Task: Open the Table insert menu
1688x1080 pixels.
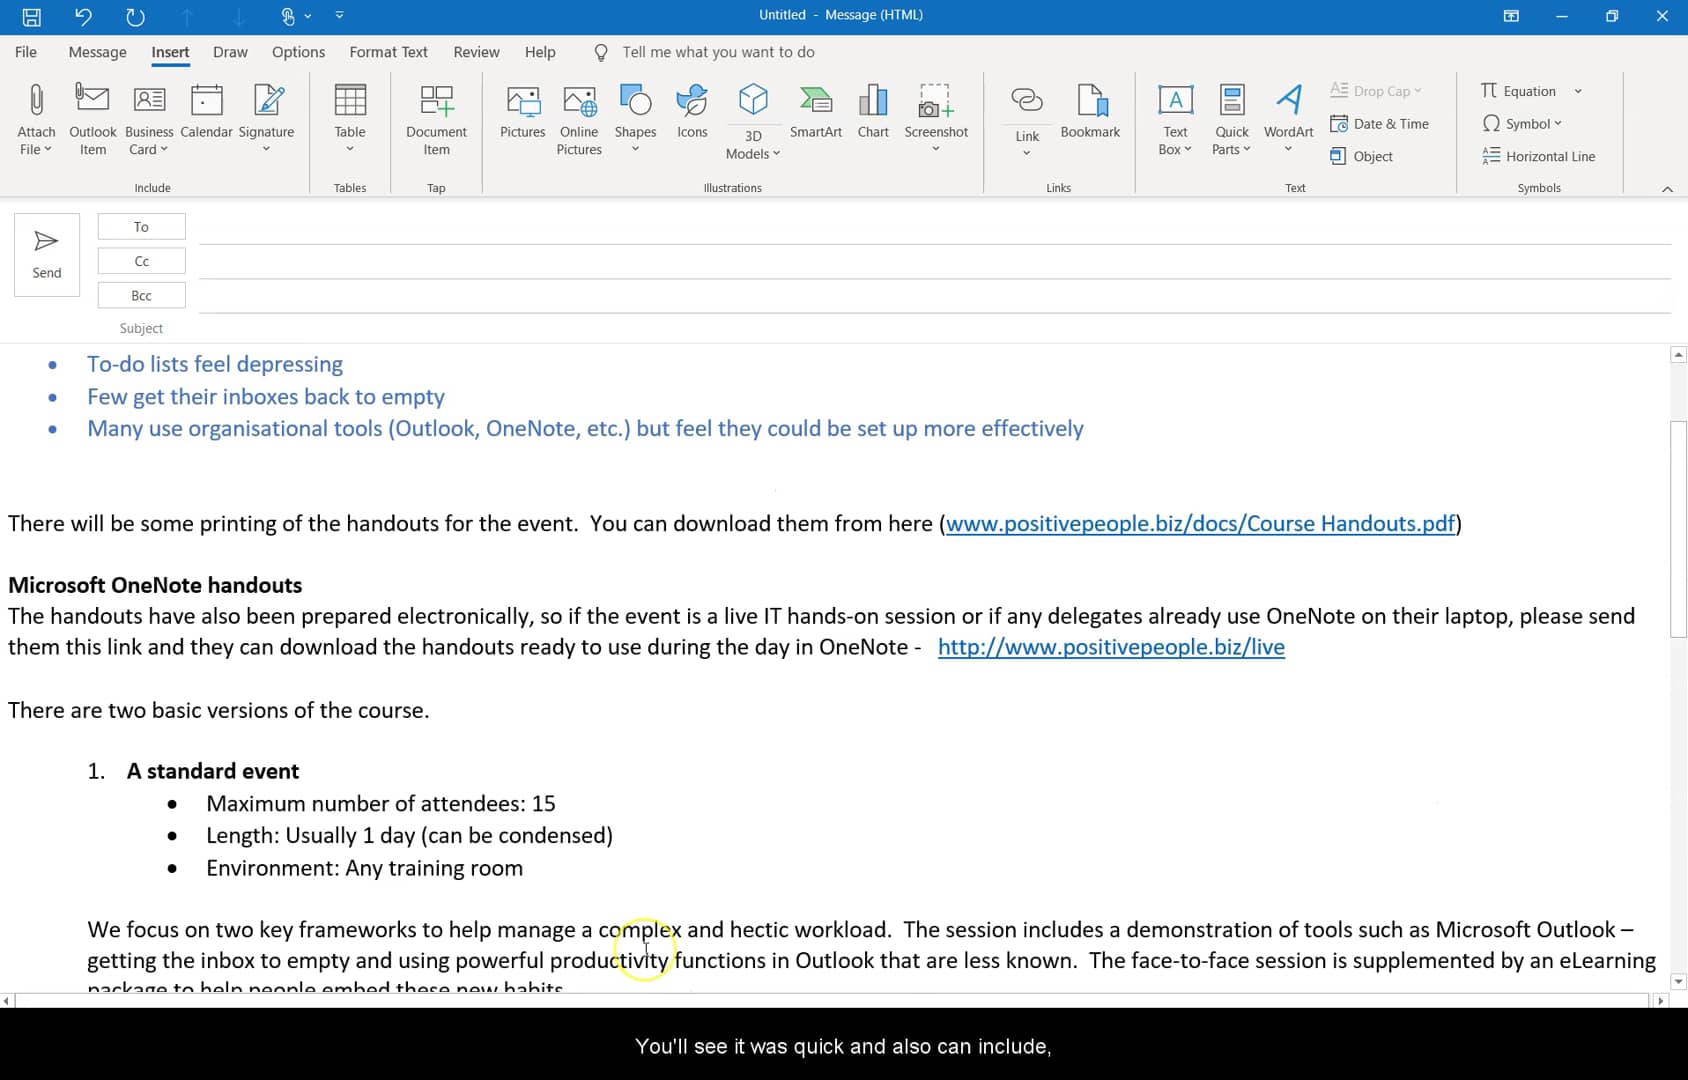Action: (350, 120)
